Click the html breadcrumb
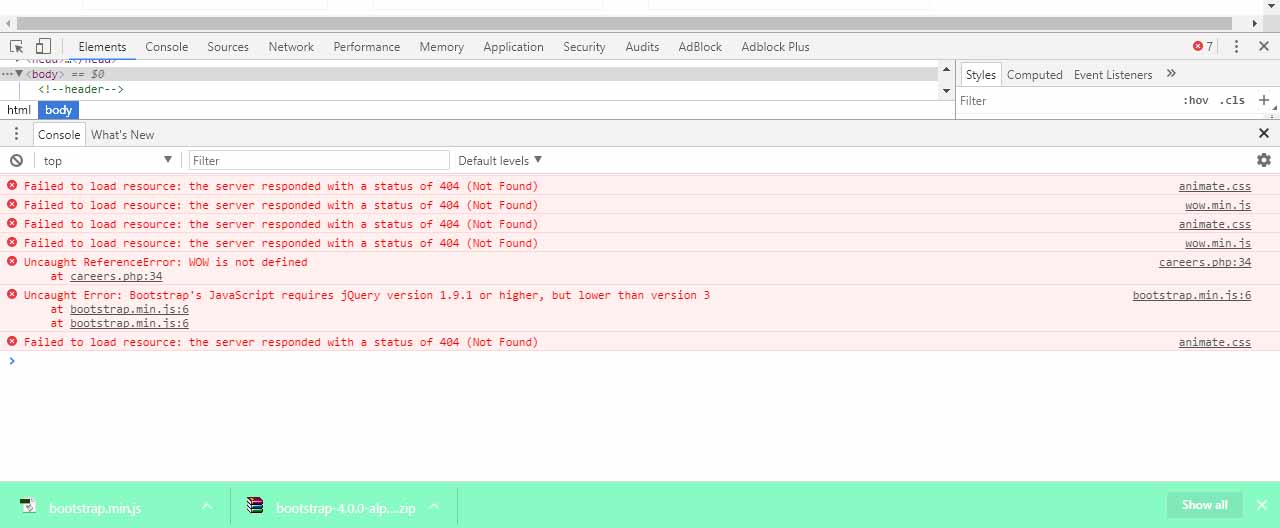The height and width of the screenshot is (528, 1280). click(19, 110)
